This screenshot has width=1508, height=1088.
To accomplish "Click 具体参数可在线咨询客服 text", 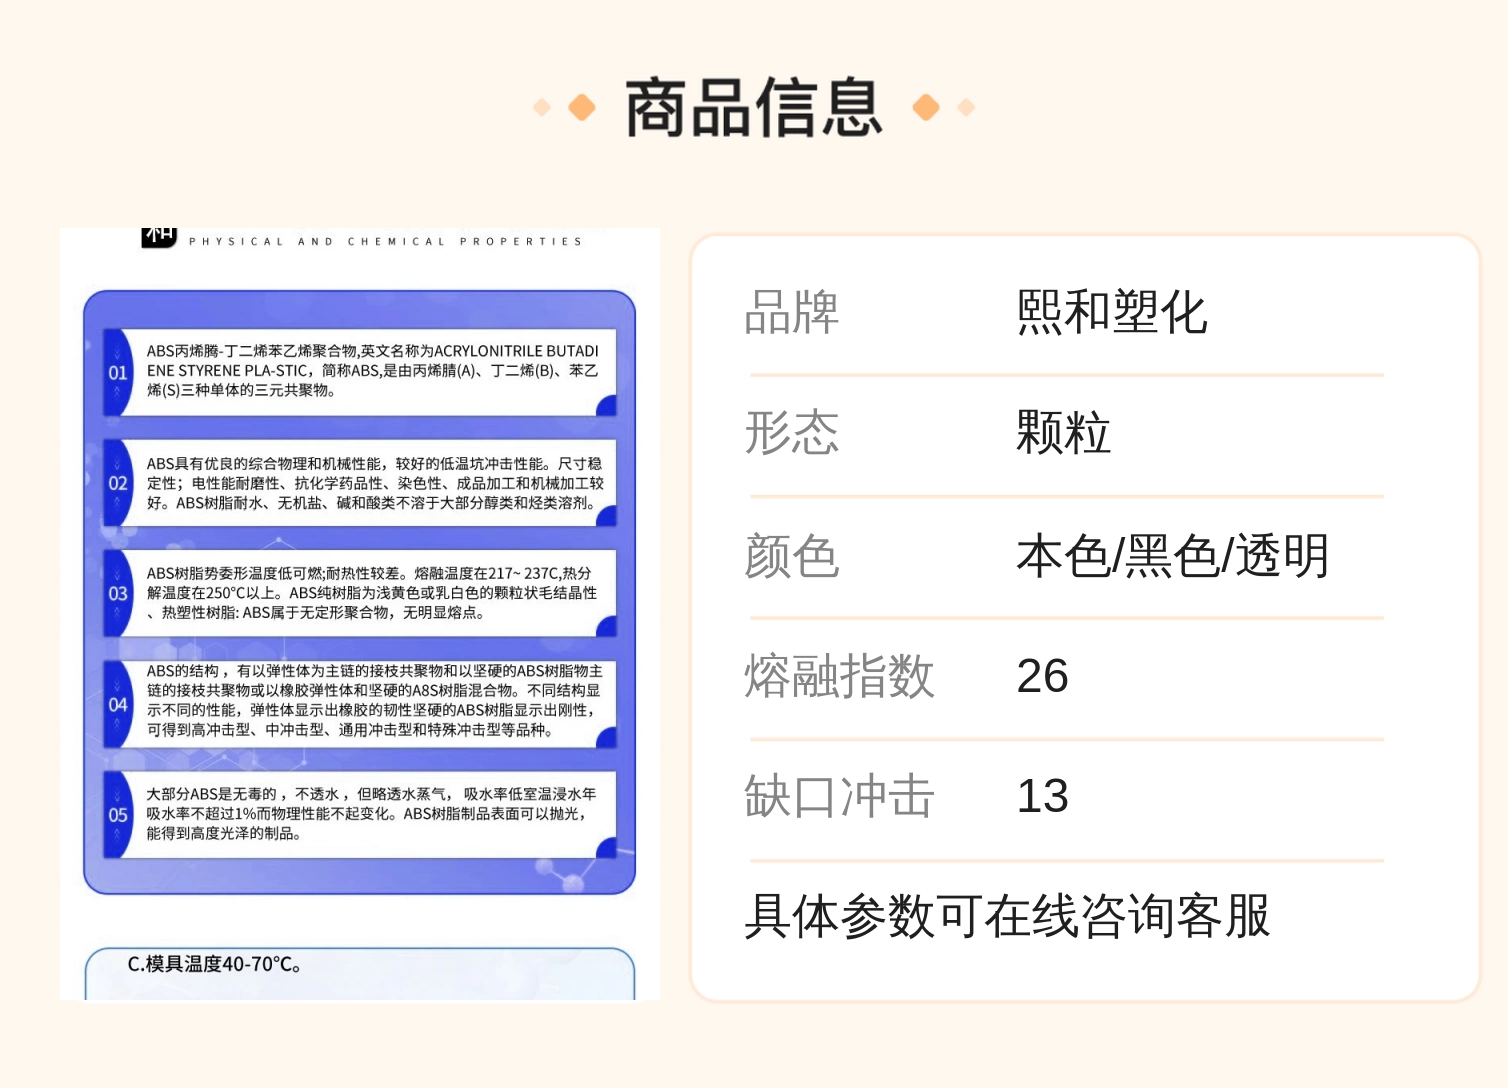I will [1008, 916].
